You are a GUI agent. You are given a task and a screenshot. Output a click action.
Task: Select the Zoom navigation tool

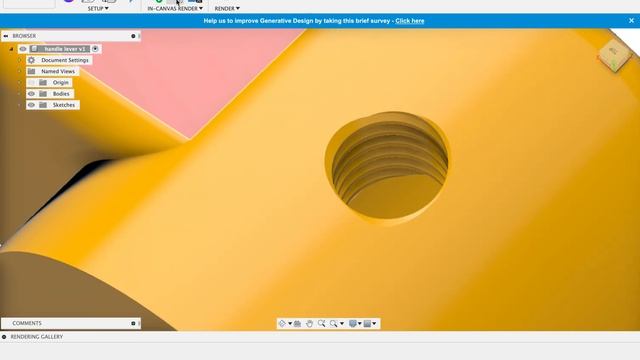click(322, 324)
